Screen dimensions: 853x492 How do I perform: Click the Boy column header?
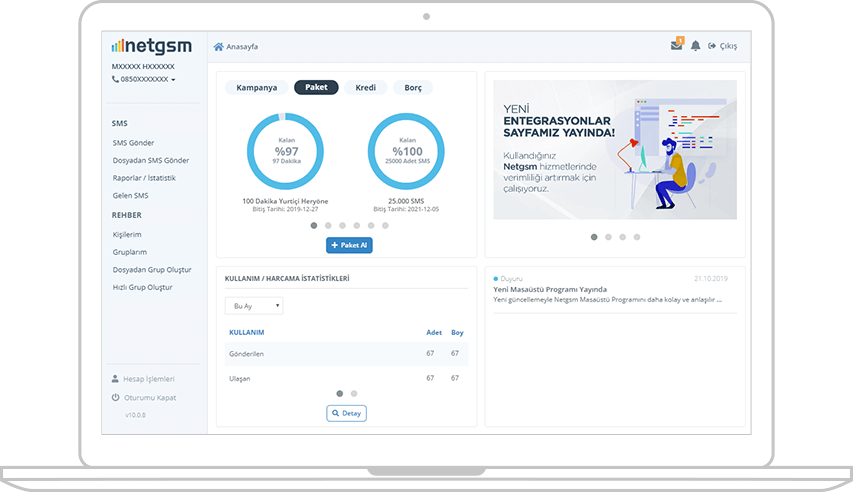(x=457, y=333)
